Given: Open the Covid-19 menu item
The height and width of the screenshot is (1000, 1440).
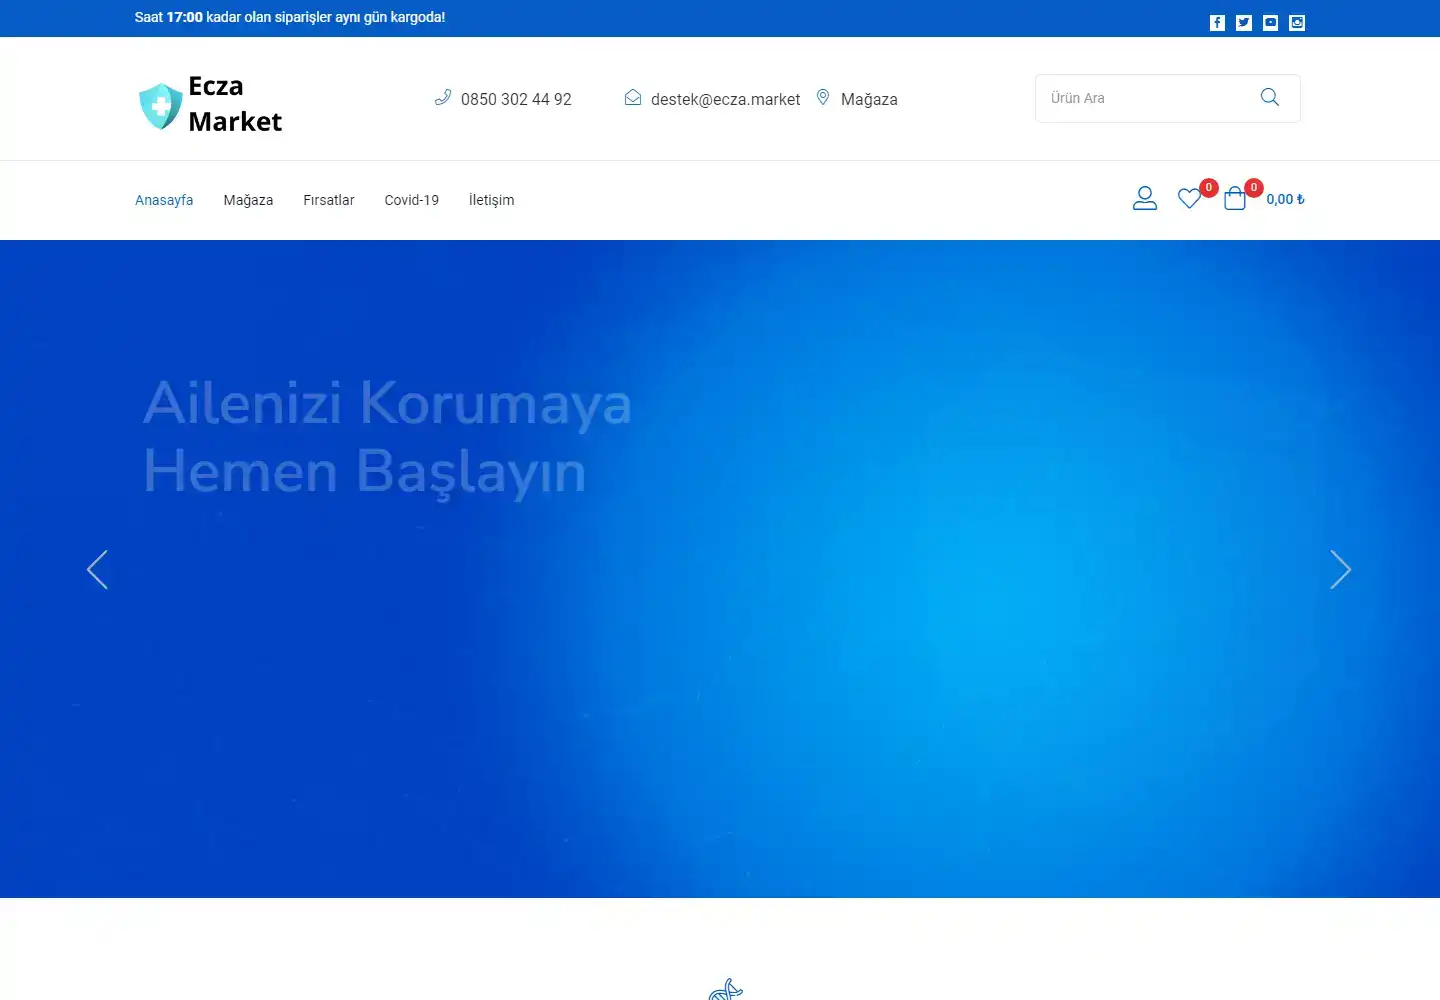Looking at the screenshot, I should tap(412, 200).
